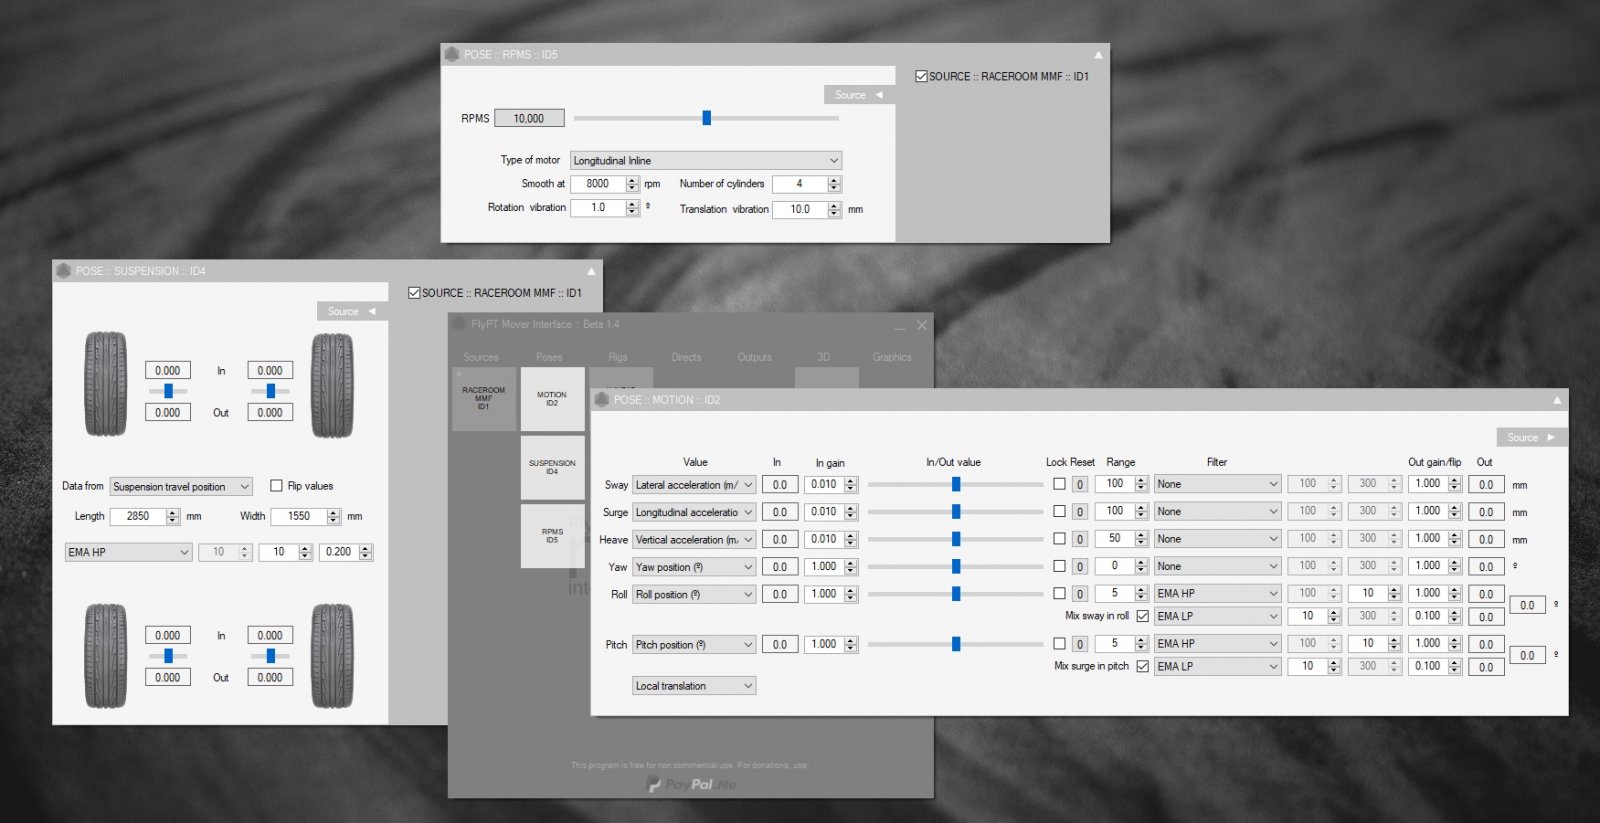Open the Type of motor dropdown

[x=706, y=160]
